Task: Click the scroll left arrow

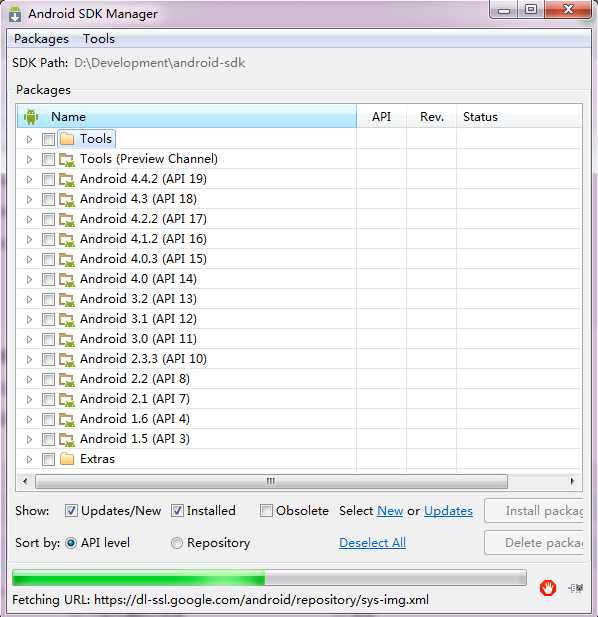Action: [25, 481]
